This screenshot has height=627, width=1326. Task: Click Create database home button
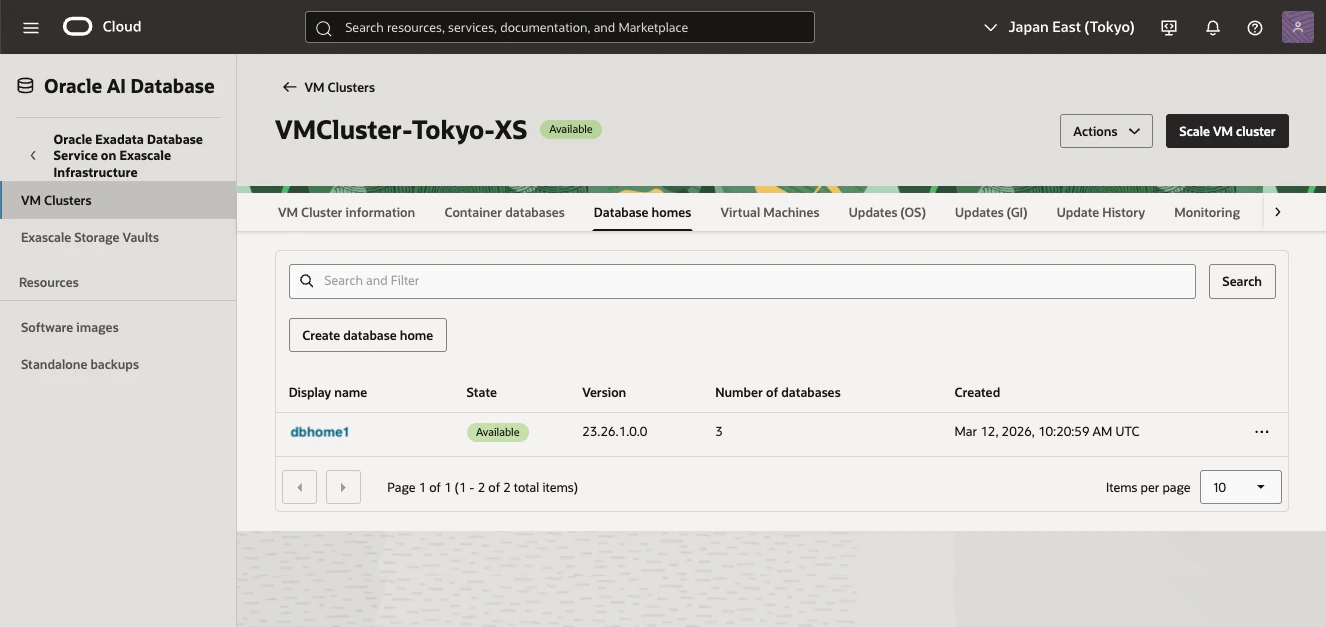tap(368, 335)
